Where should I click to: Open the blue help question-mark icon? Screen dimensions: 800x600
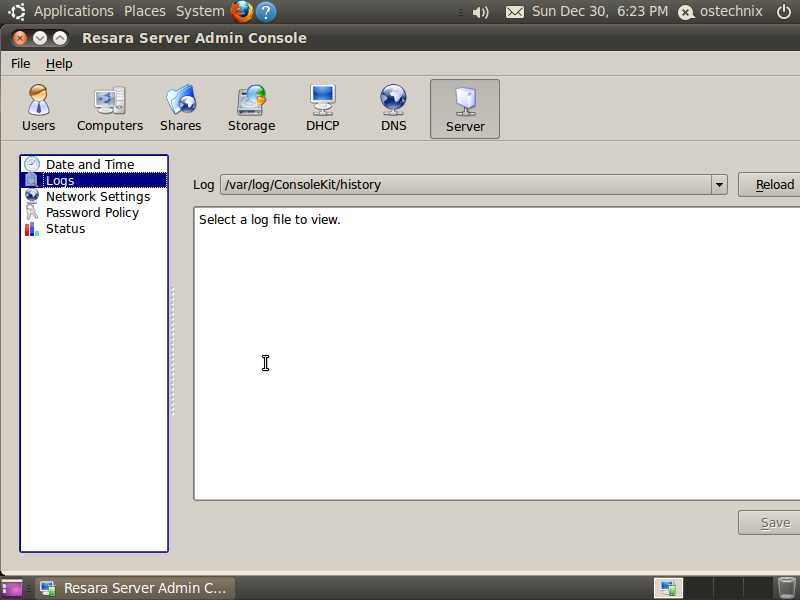(x=266, y=12)
